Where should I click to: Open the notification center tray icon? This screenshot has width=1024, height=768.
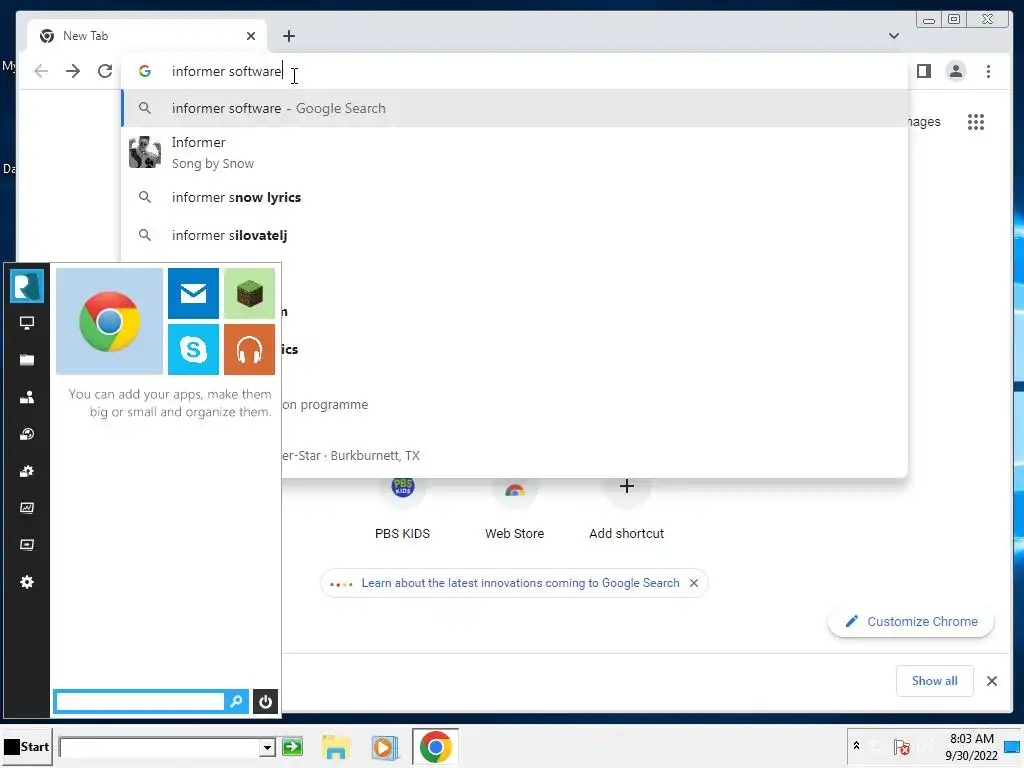coord(1012,747)
